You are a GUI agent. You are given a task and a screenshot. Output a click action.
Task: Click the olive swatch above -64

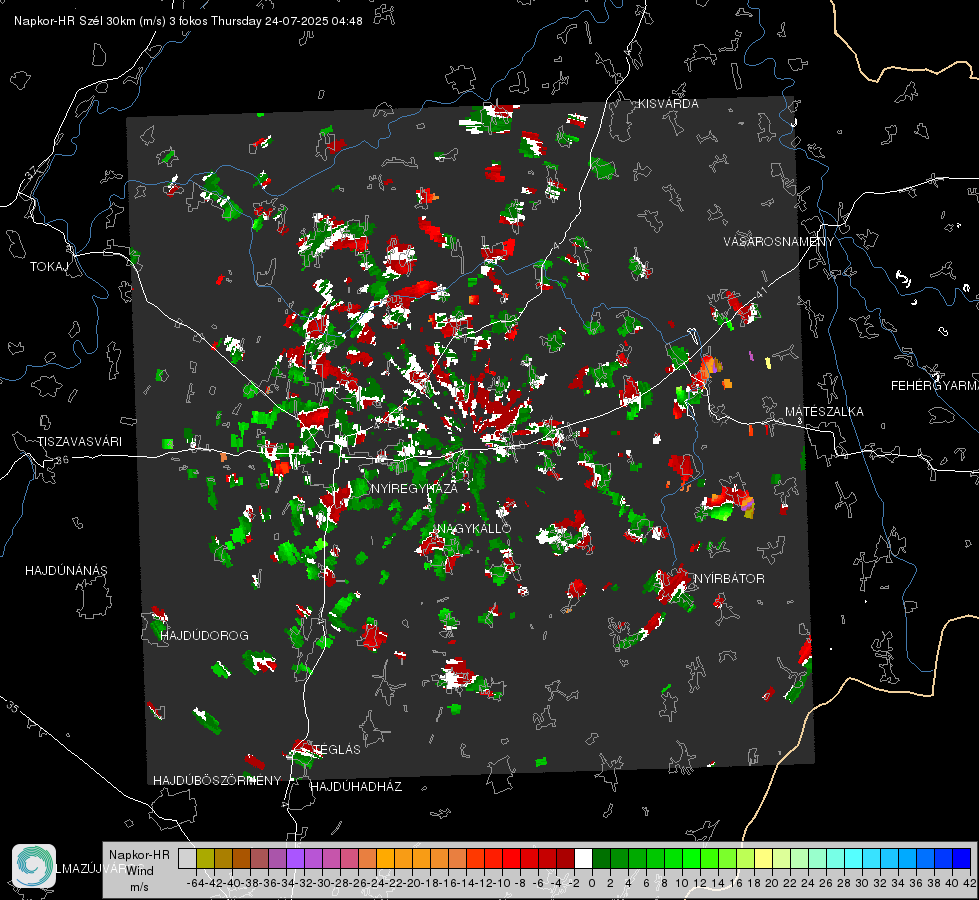[x=205, y=858]
